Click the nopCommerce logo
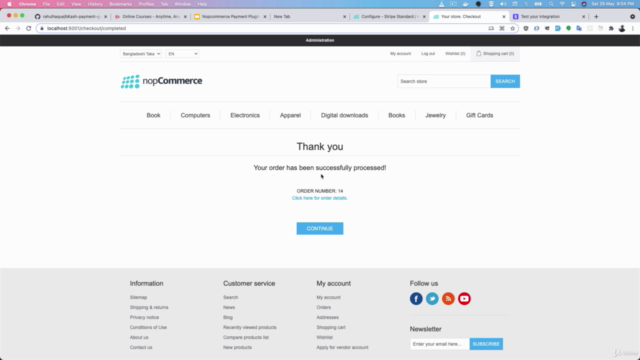The image size is (640, 360). 161,81
